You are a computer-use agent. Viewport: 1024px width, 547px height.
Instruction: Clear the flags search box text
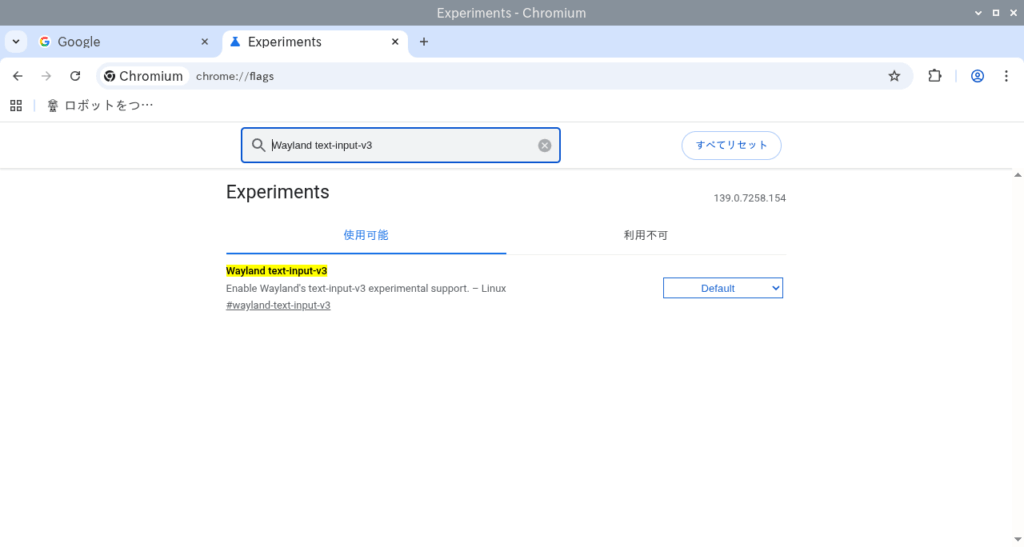point(544,145)
